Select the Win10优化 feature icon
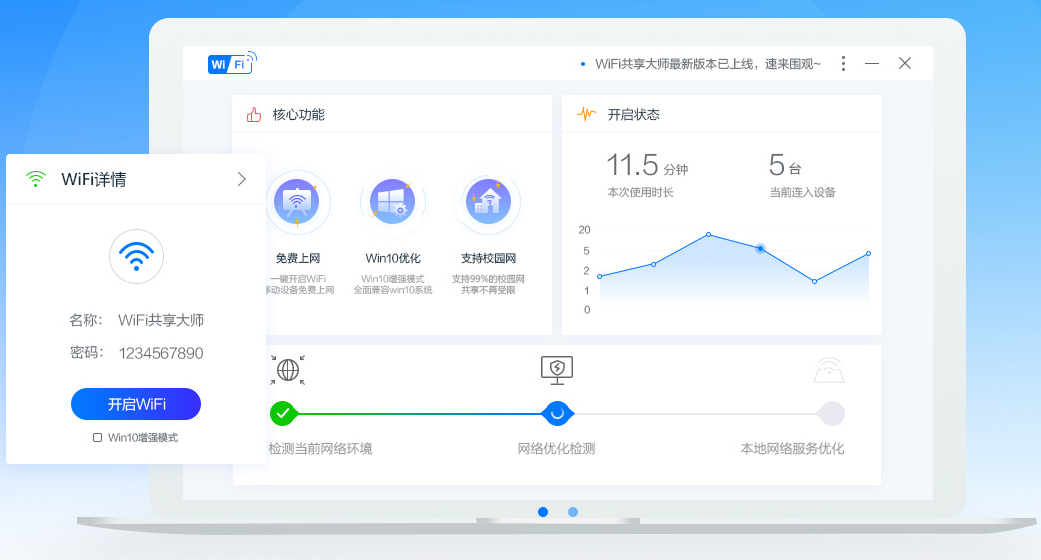This screenshot has height=560, width=1041. 392,202
